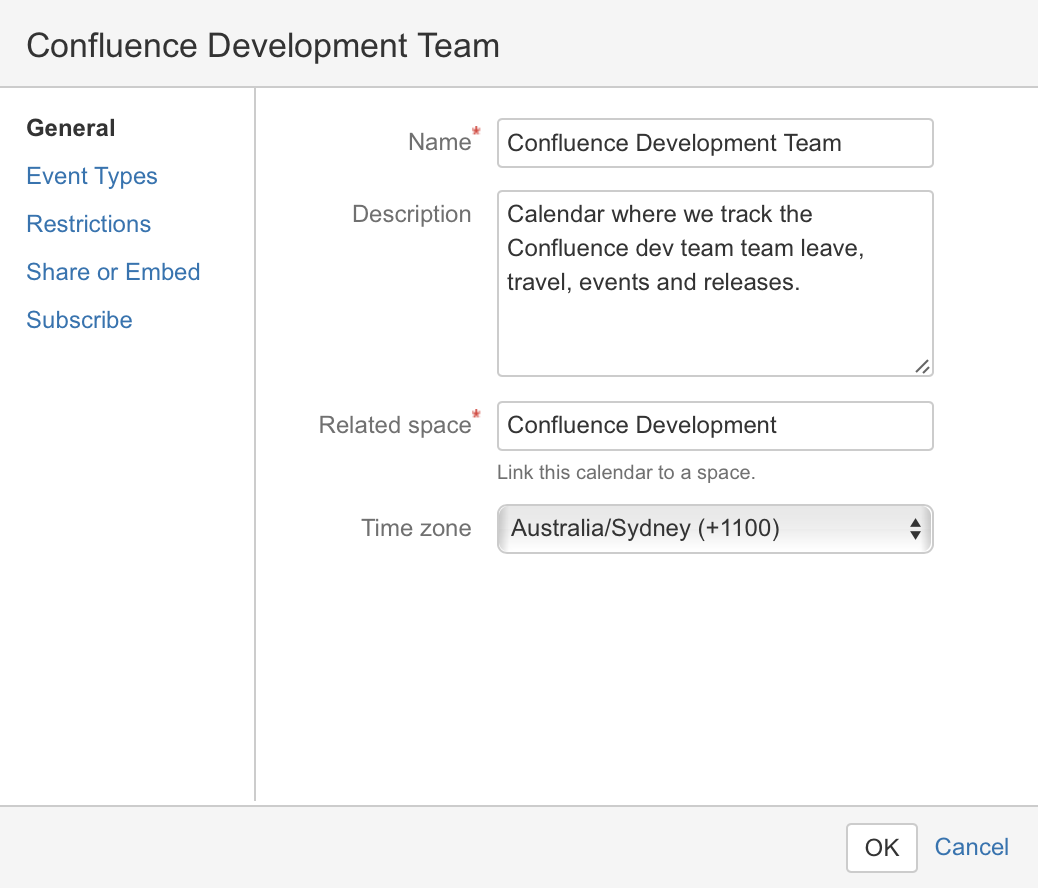The height and width of the screenshot is (888, 1038).
Task: Click the Related space input field
Action: click(714, 425)
